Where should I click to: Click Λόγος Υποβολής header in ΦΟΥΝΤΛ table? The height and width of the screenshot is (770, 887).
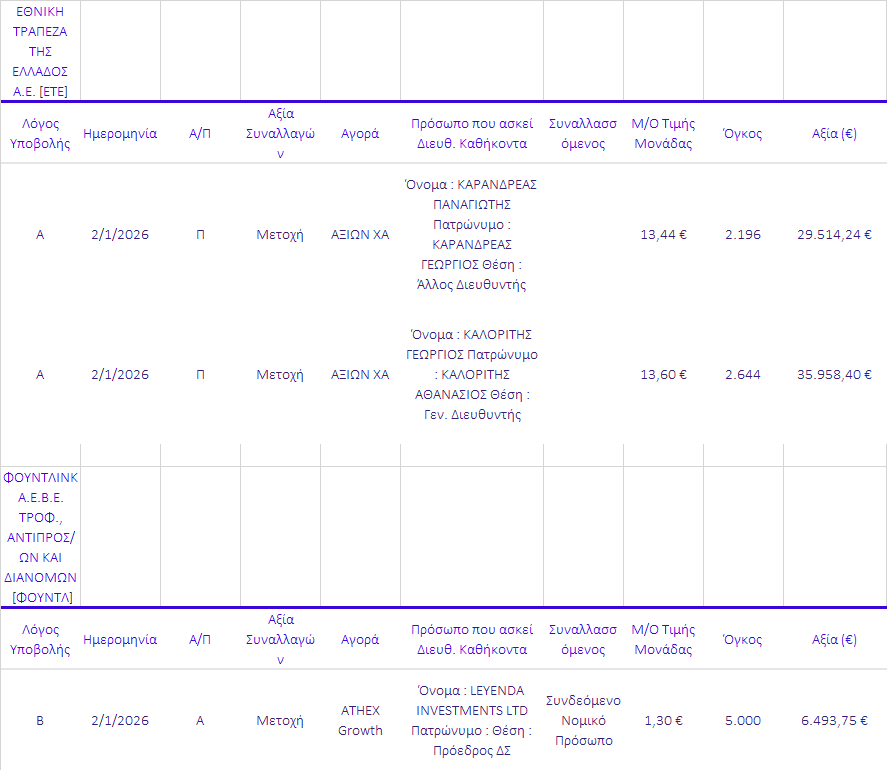tap(40, 639)
